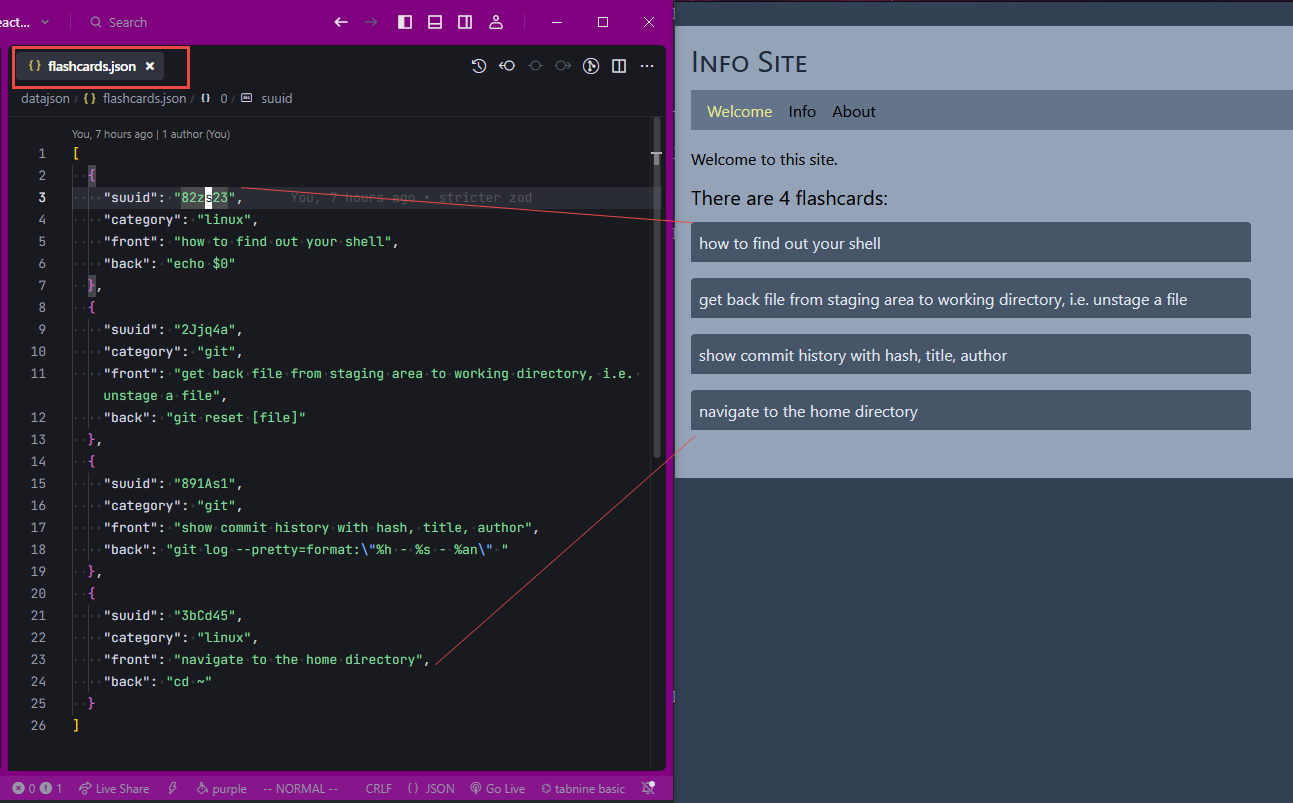Screen dimensions: 1293x803
Task: Click the authorship CodeLens 'You, 7 hours ago'
Action: click(x=151, y=134)
